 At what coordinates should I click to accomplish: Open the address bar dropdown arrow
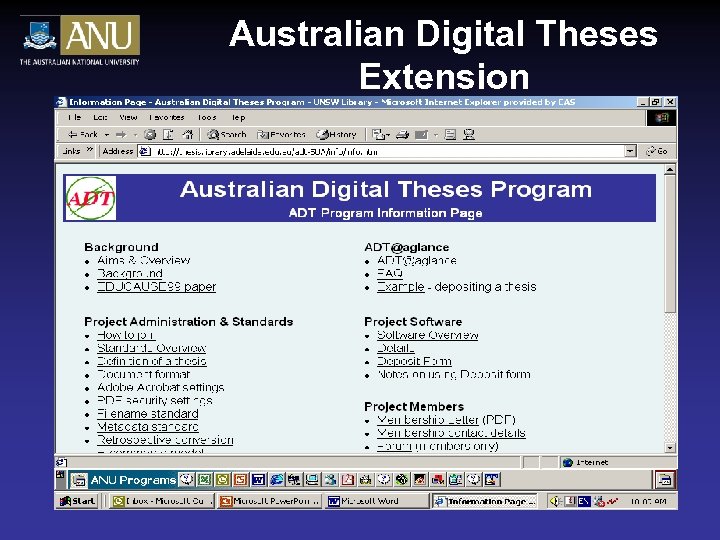(630, 151)
